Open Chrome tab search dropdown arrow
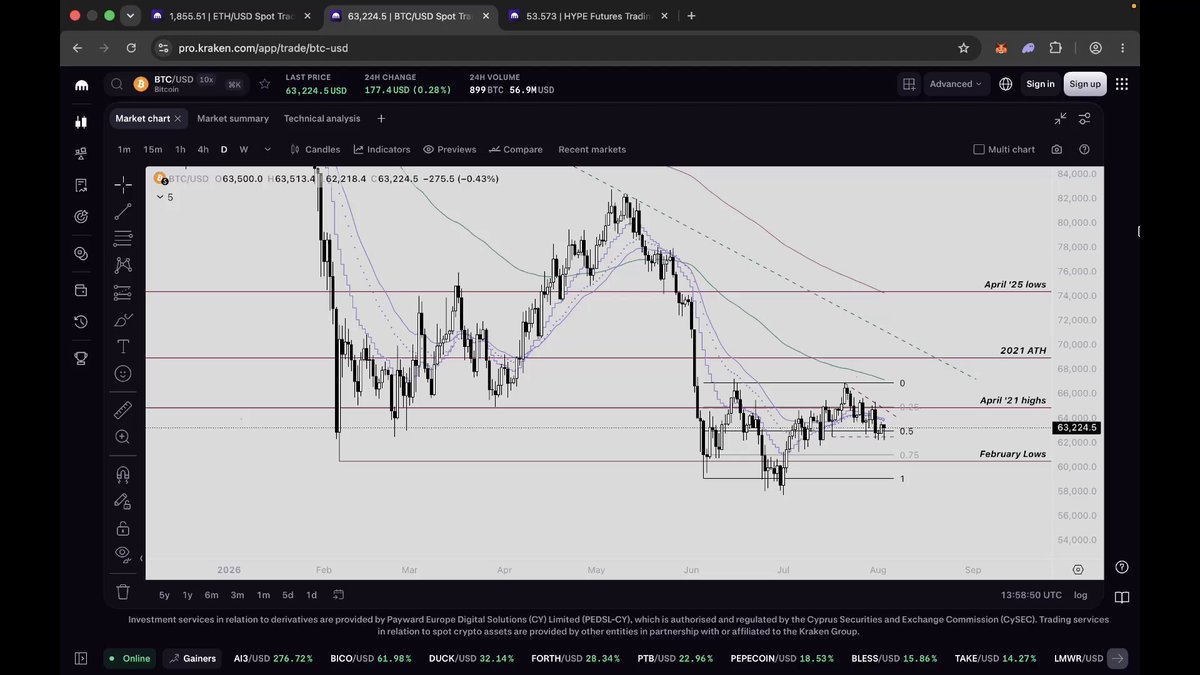This screenshot has width=1200, height=675. tap(130, 16)
